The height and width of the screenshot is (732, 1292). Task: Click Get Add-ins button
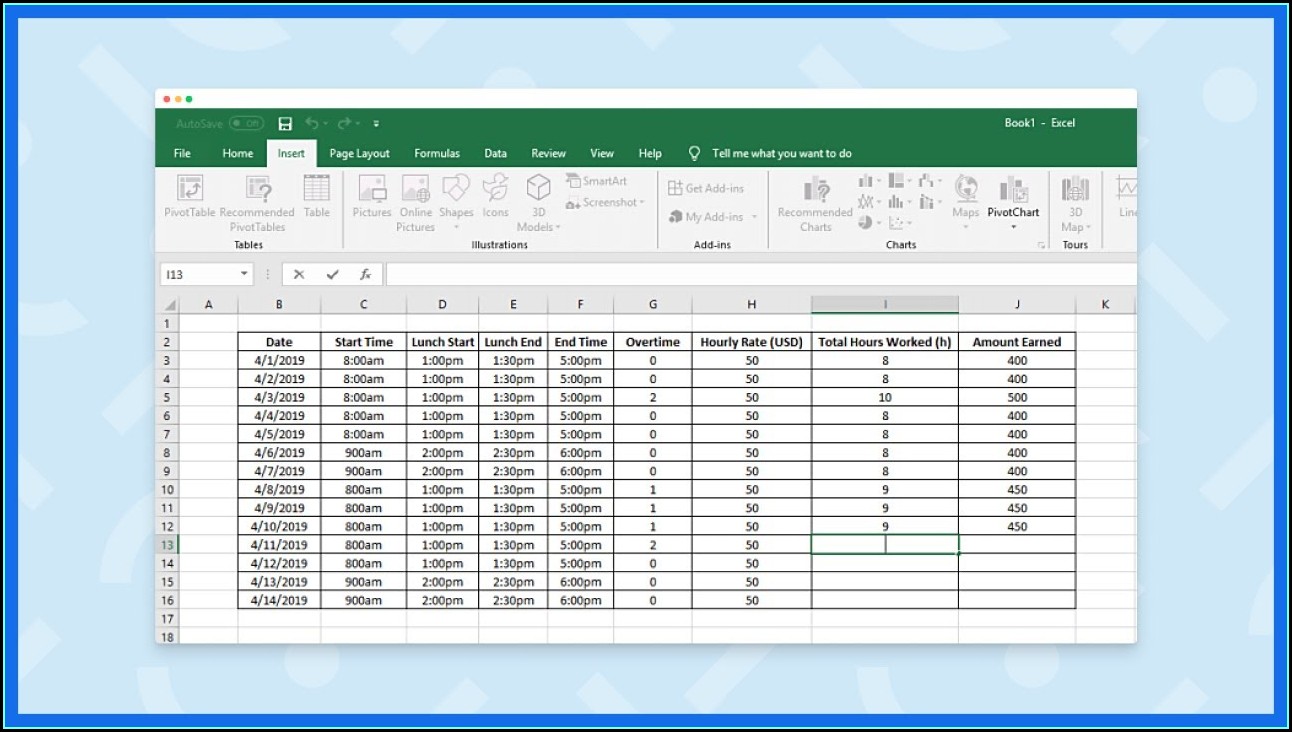pos(706,188)
